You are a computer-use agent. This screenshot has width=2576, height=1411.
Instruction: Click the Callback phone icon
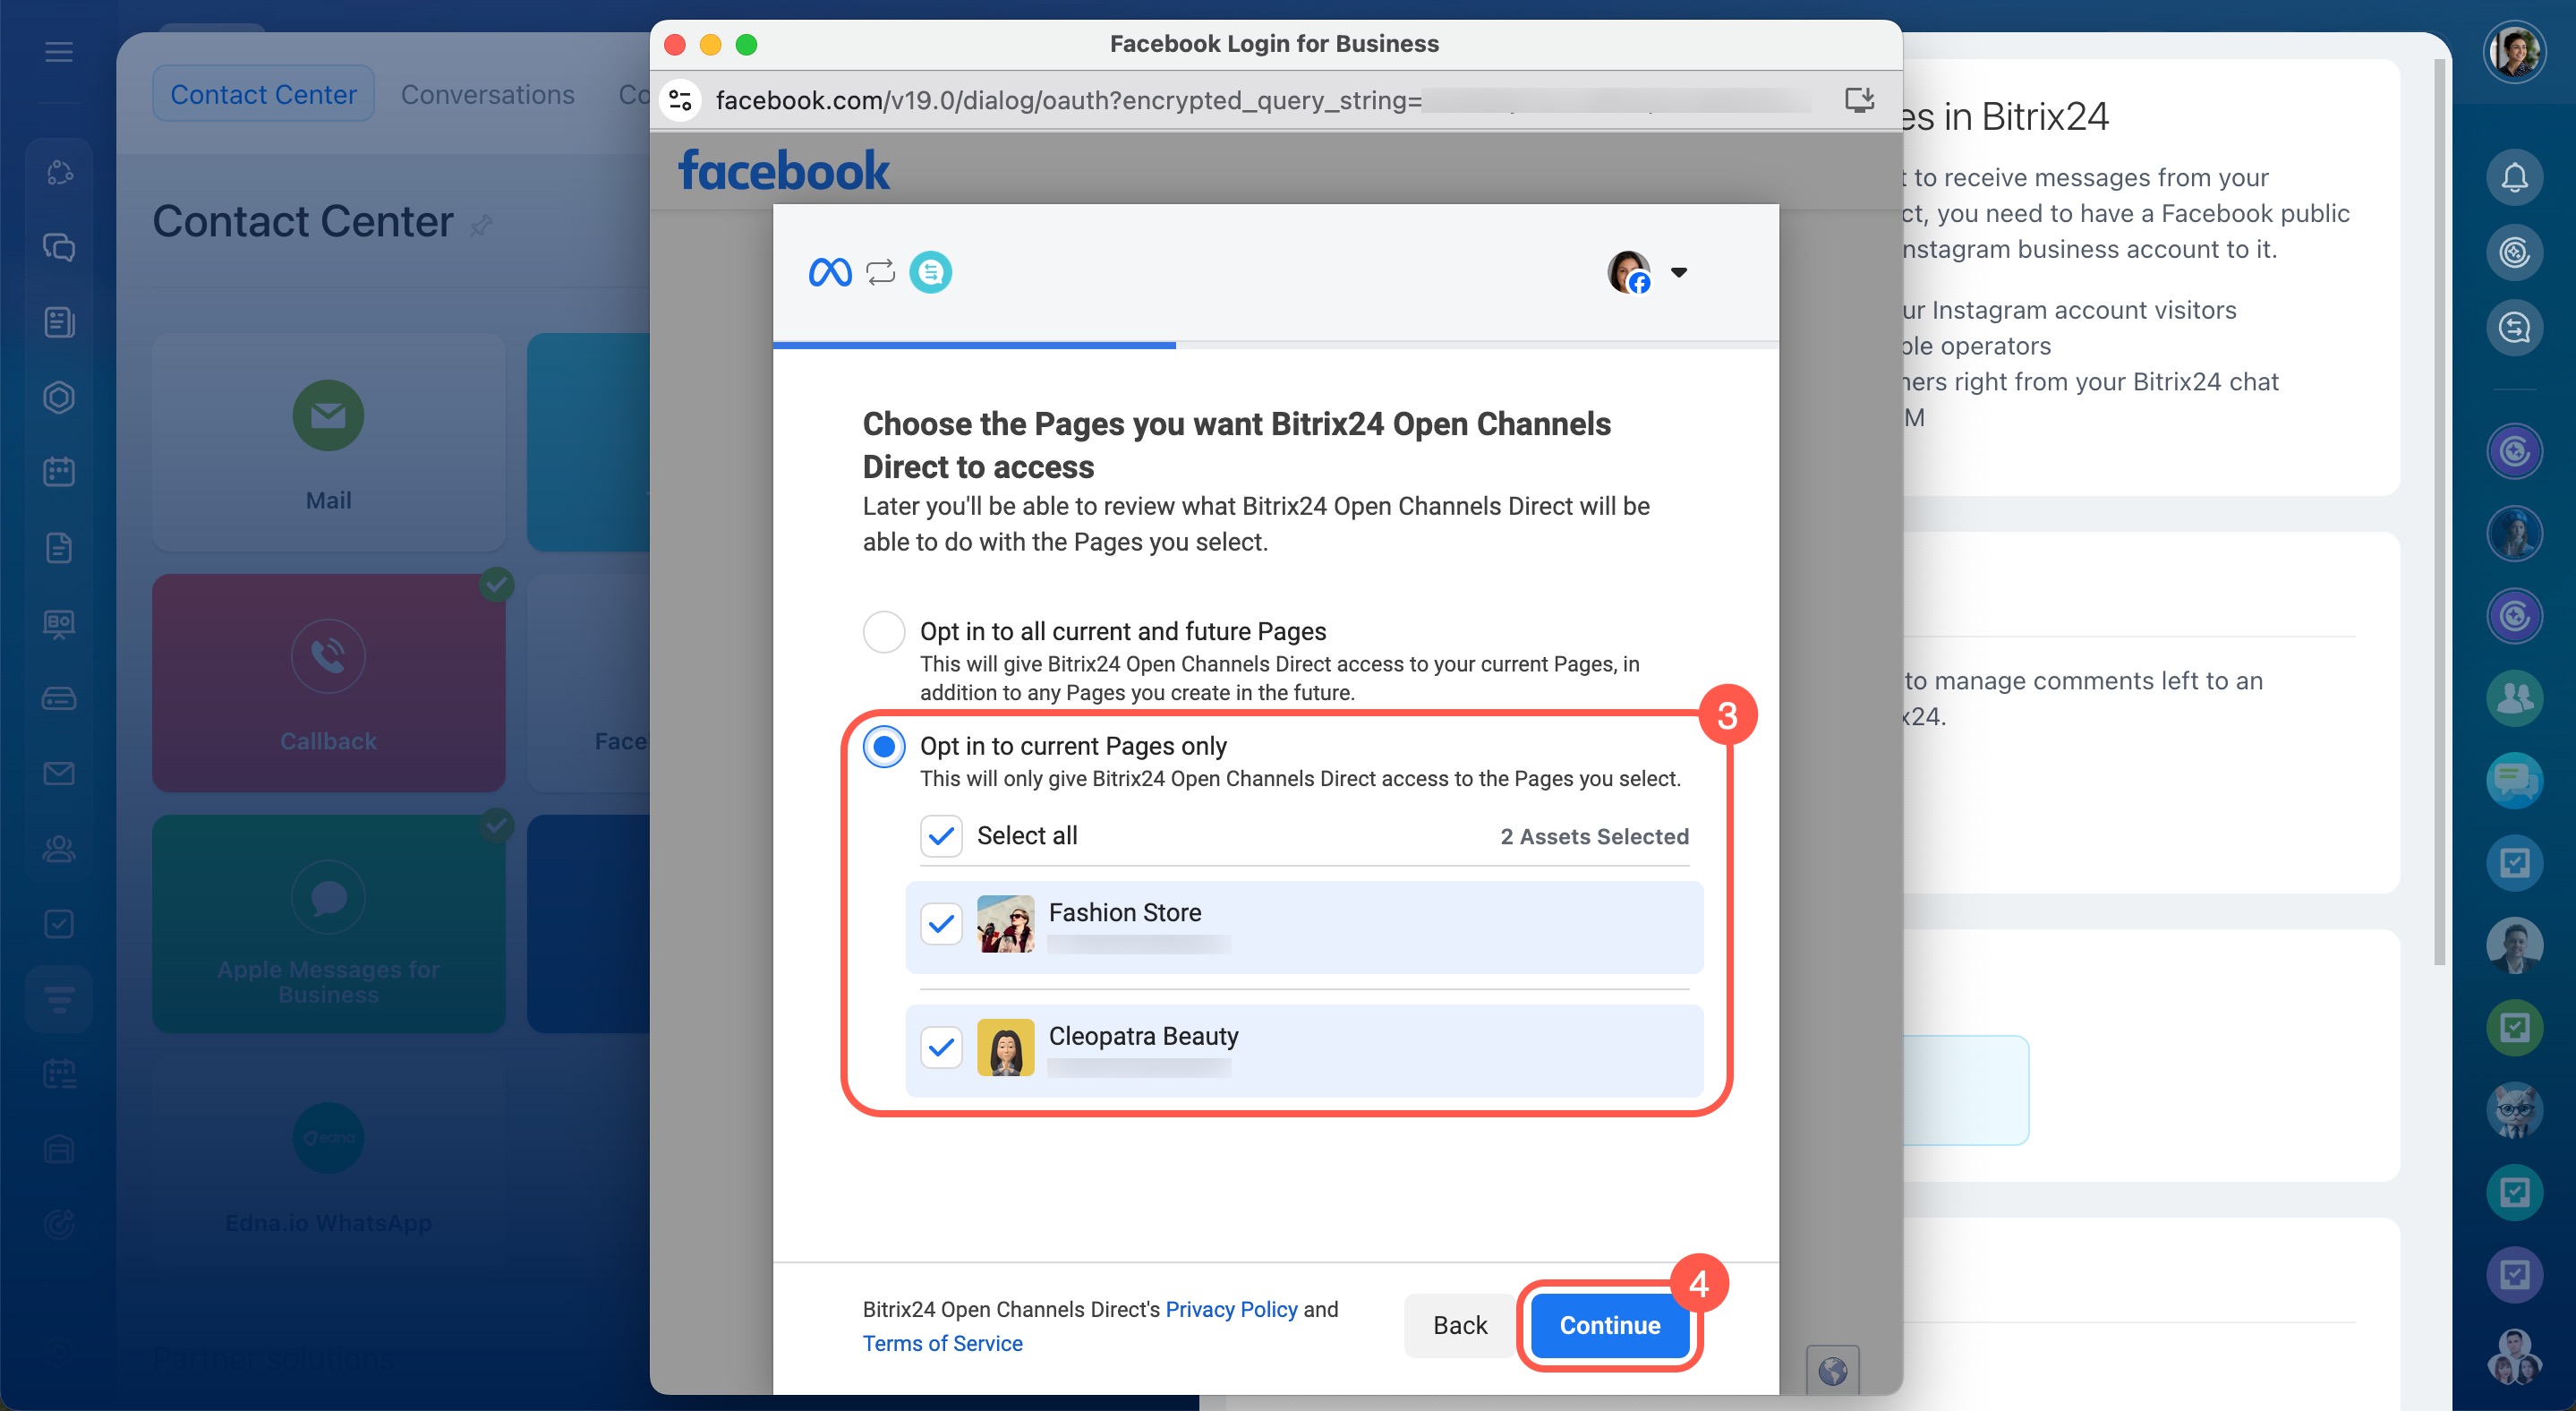pyautogui.click(x=328, y=656)
